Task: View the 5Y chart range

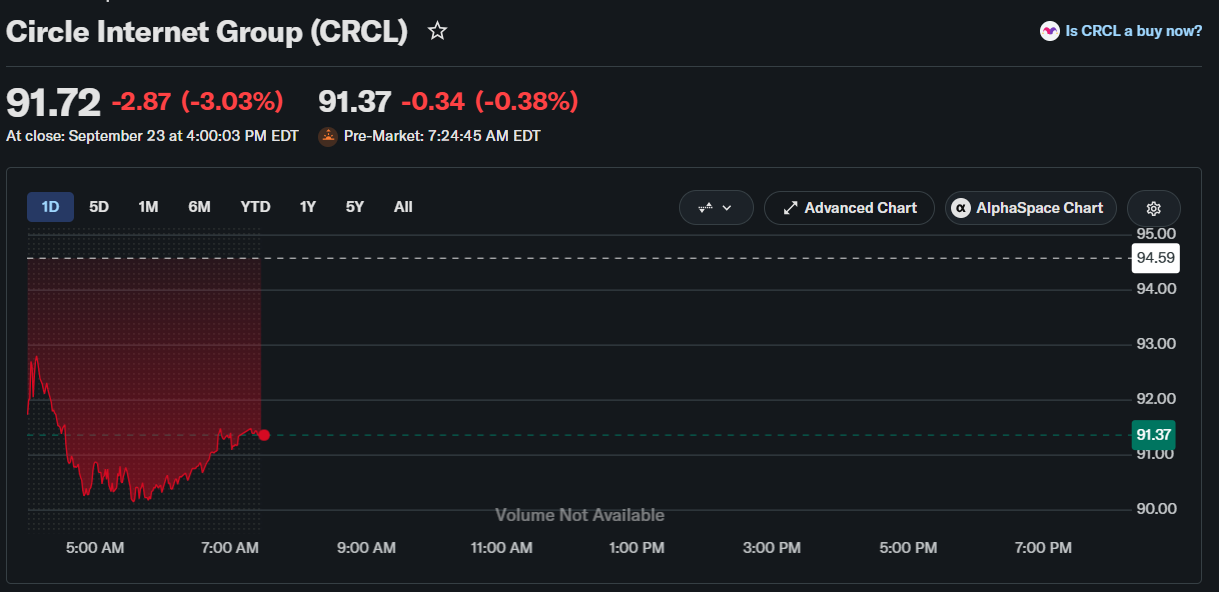Action: pos(355,207)
